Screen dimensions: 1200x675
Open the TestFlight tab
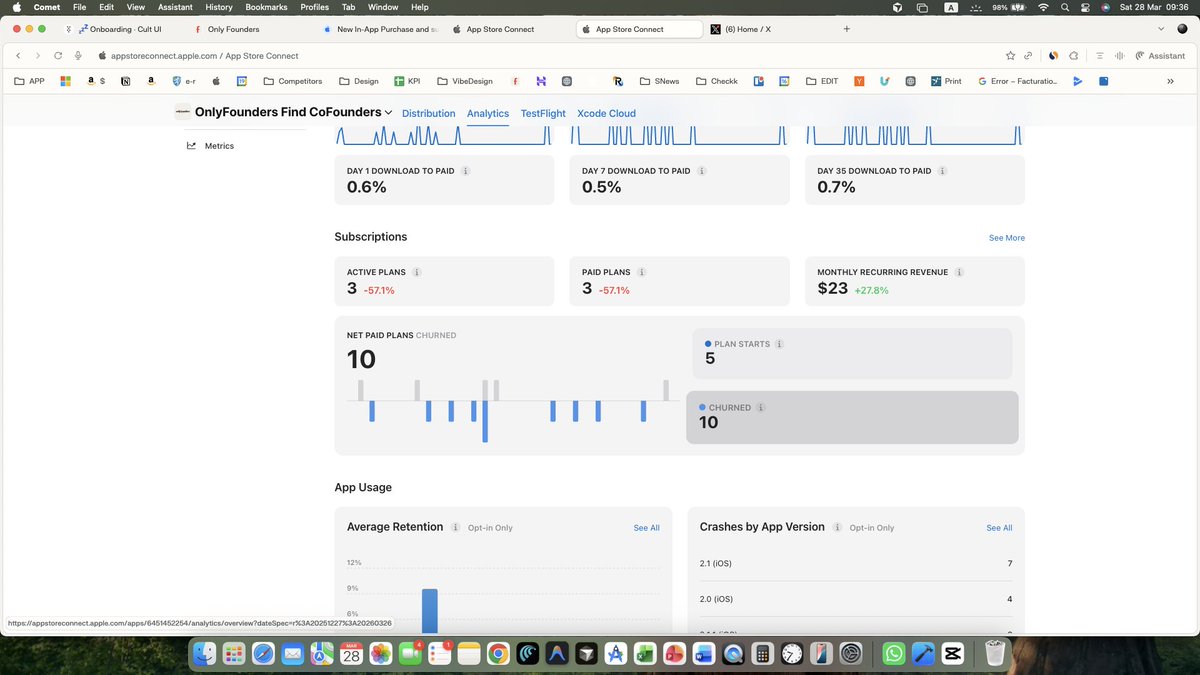tap(543, 113)
